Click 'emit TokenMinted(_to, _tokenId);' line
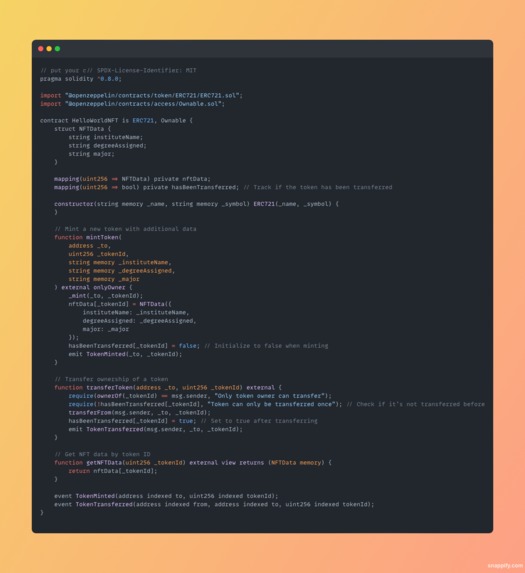 125,354
